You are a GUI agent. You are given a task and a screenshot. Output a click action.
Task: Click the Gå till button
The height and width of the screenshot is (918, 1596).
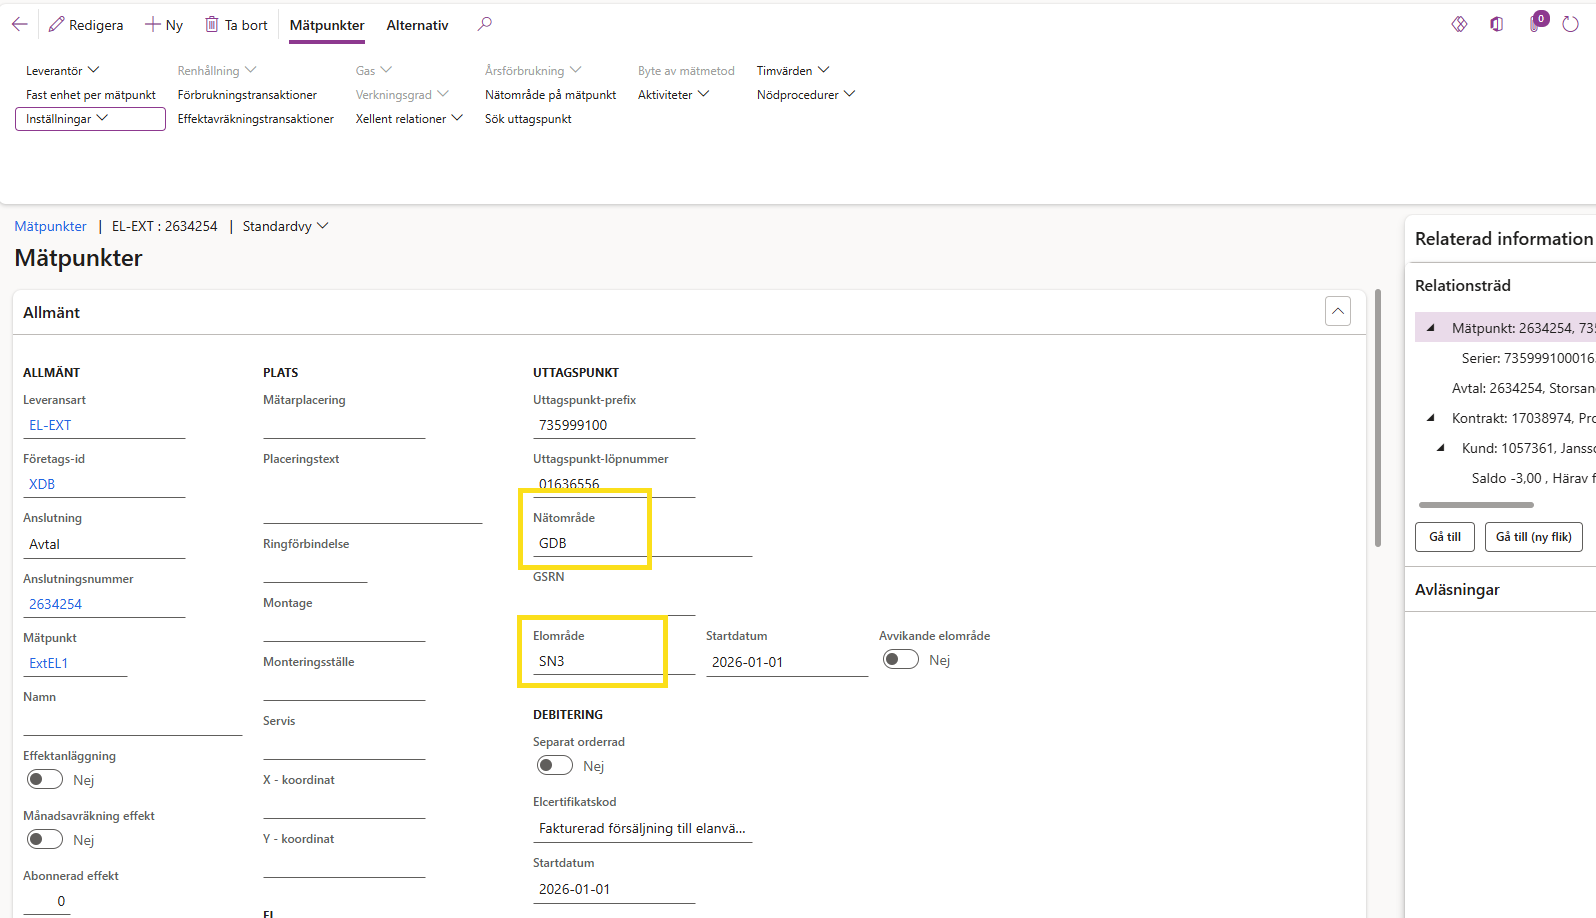[1444, 537]
